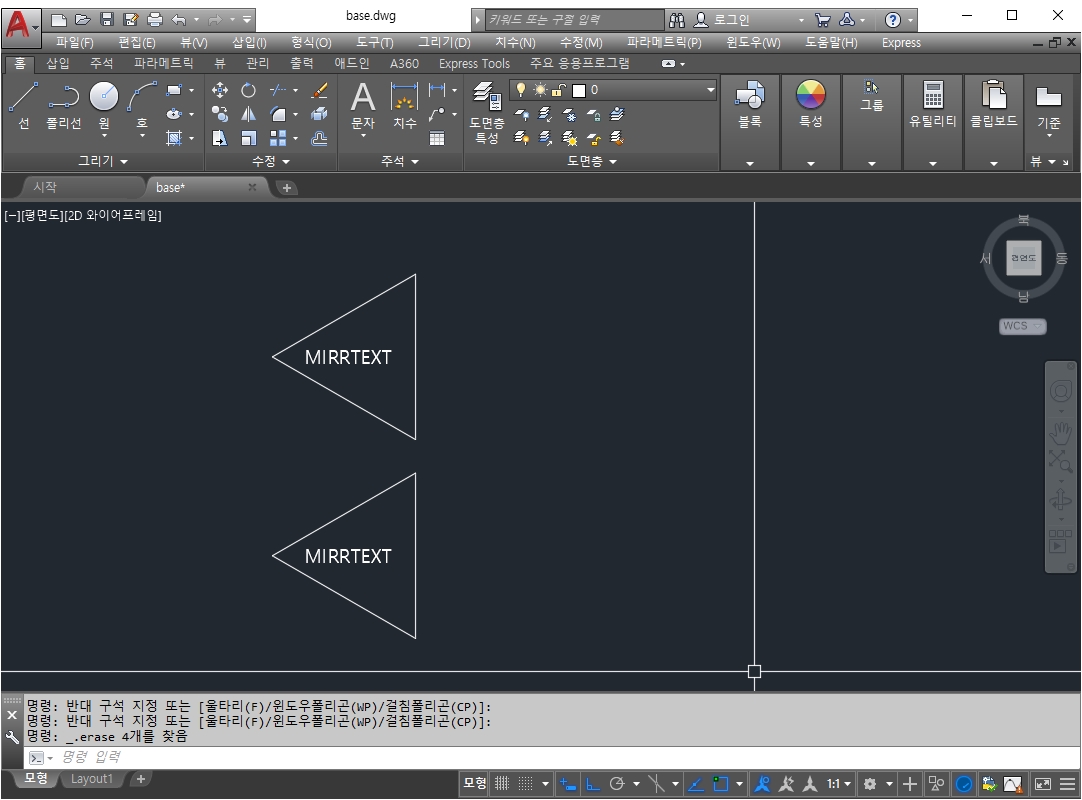Choose the Move tool in modify panel
The width and height of the screenshot is (1082, 800).
click(x=220, y=90)
